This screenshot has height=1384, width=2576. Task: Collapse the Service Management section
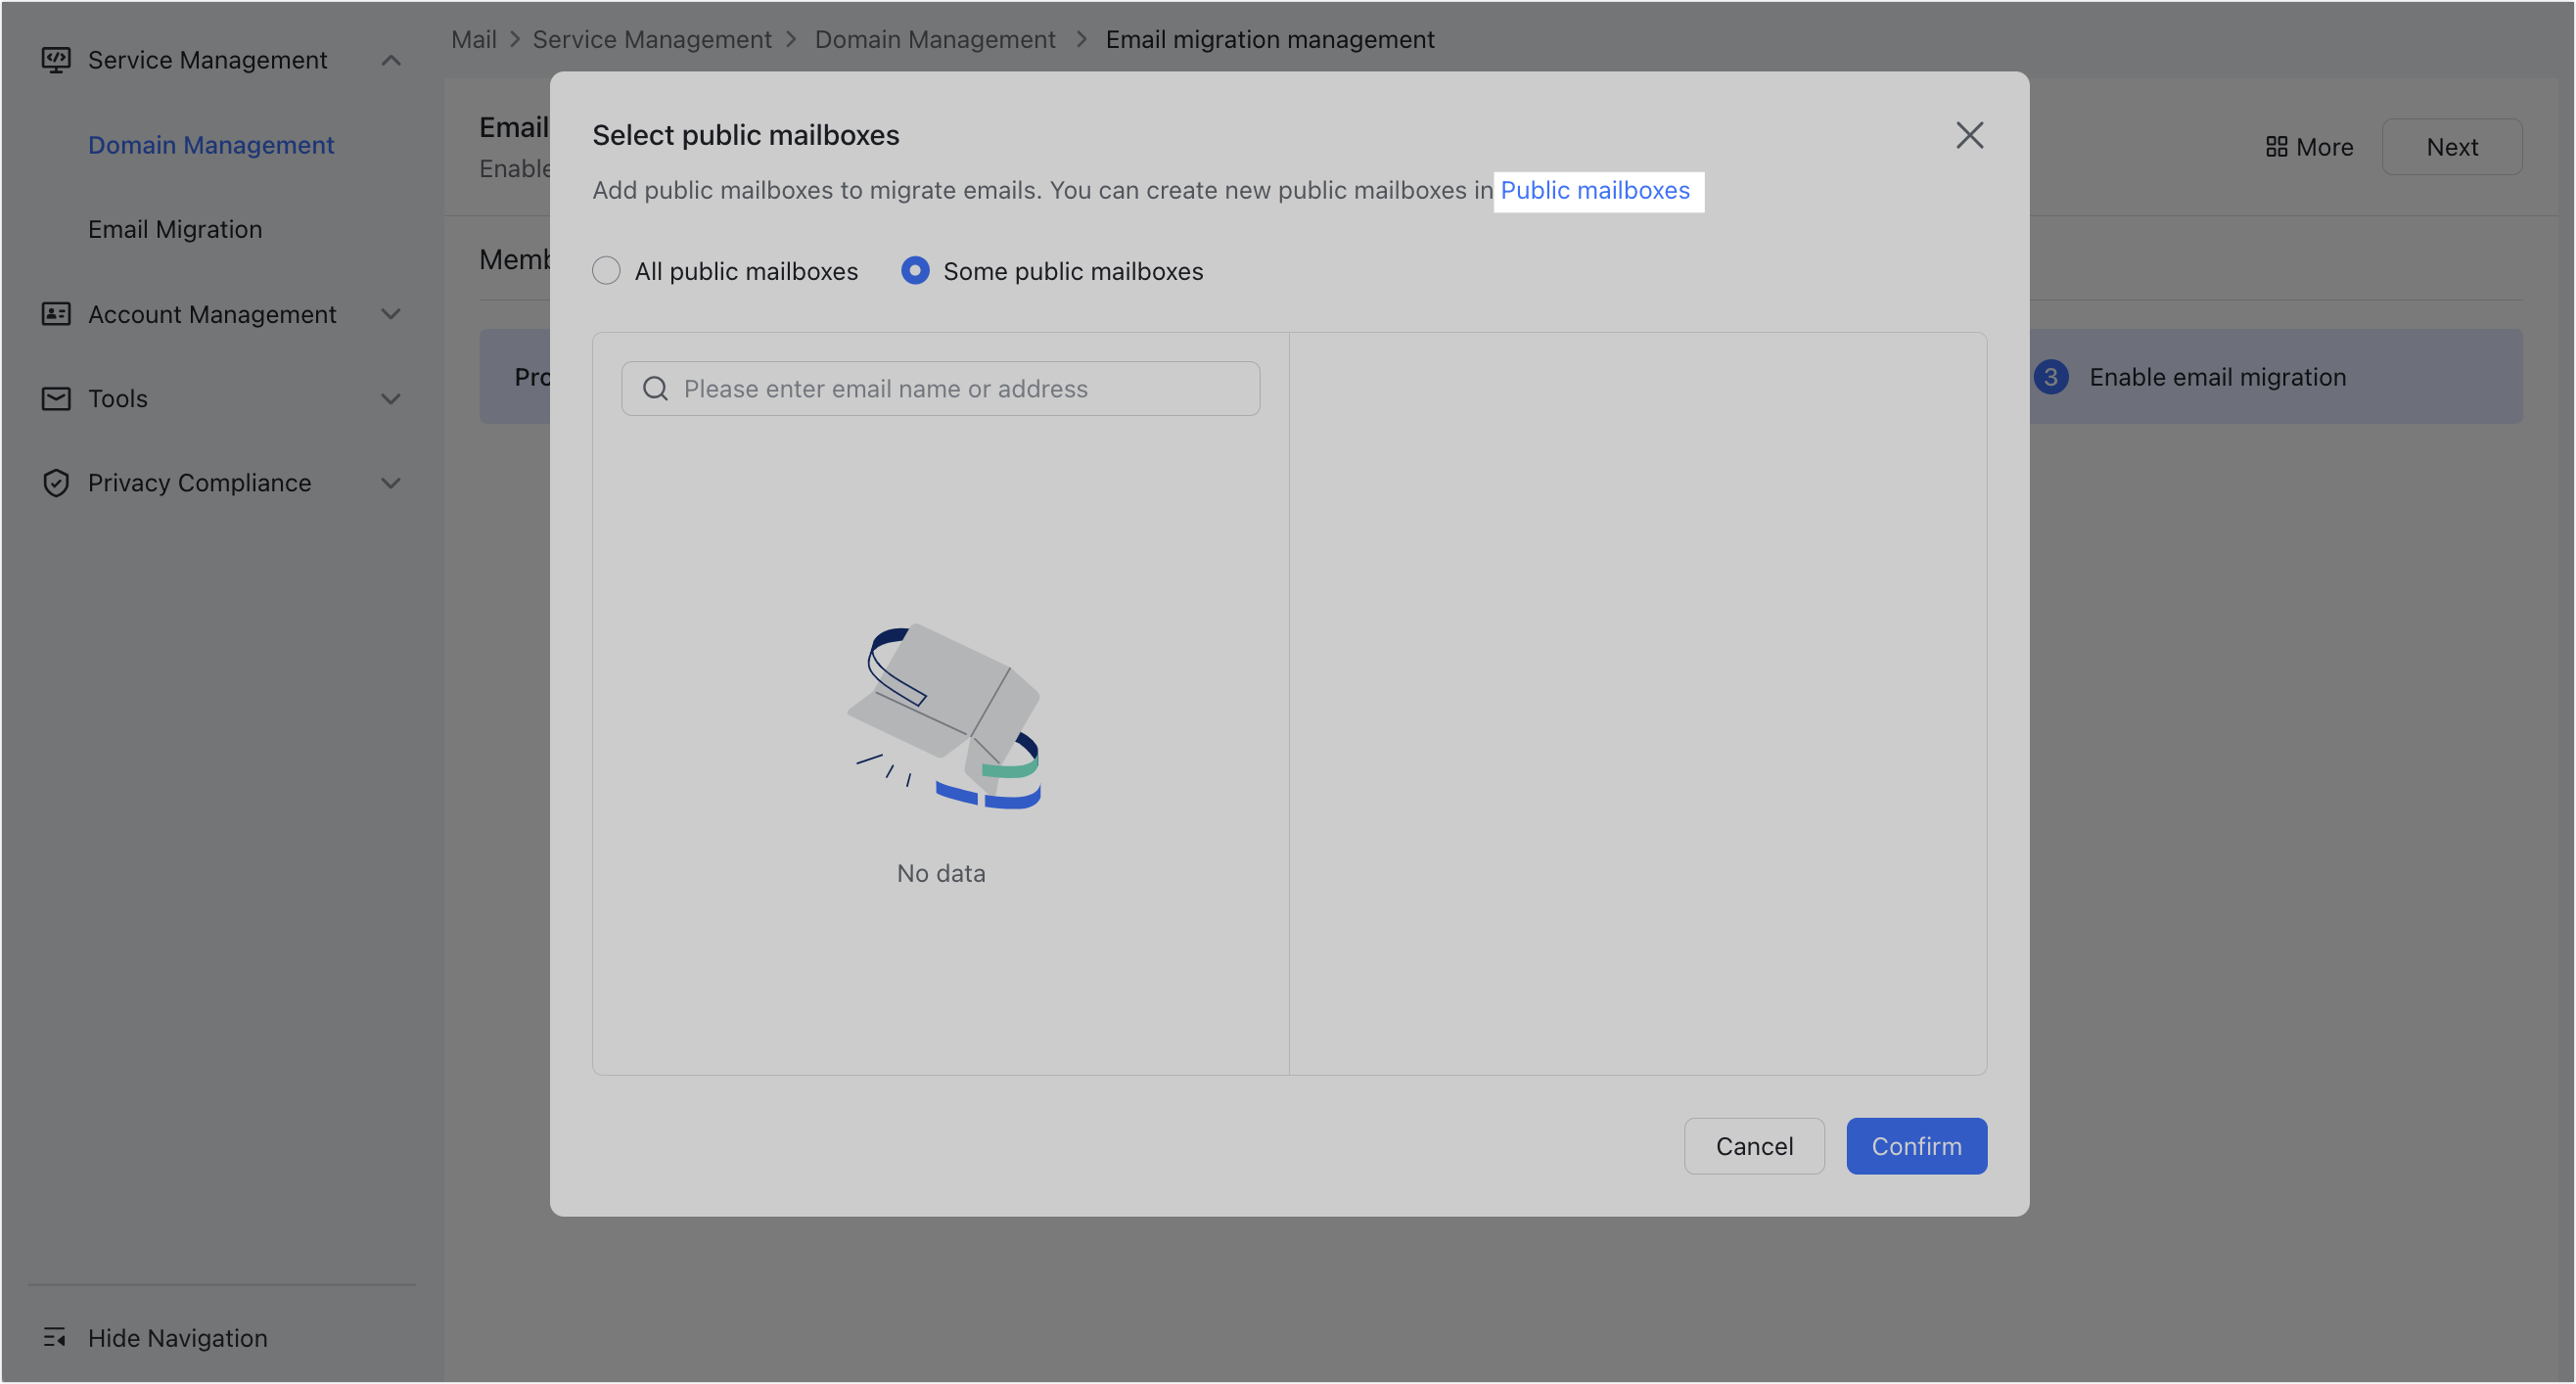coord(391,60)
